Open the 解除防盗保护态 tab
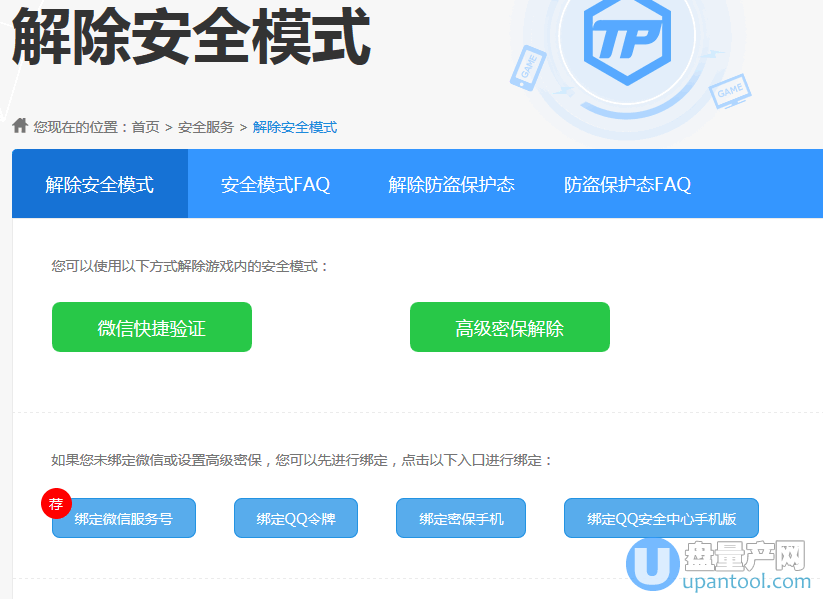 click(x=451, y=184)
